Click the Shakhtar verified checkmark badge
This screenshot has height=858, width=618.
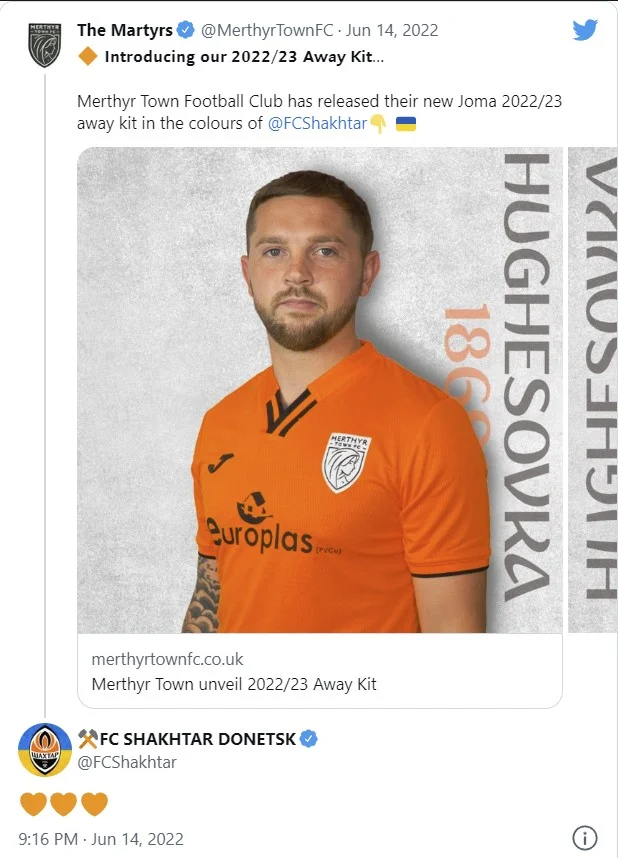click(309, 739)
